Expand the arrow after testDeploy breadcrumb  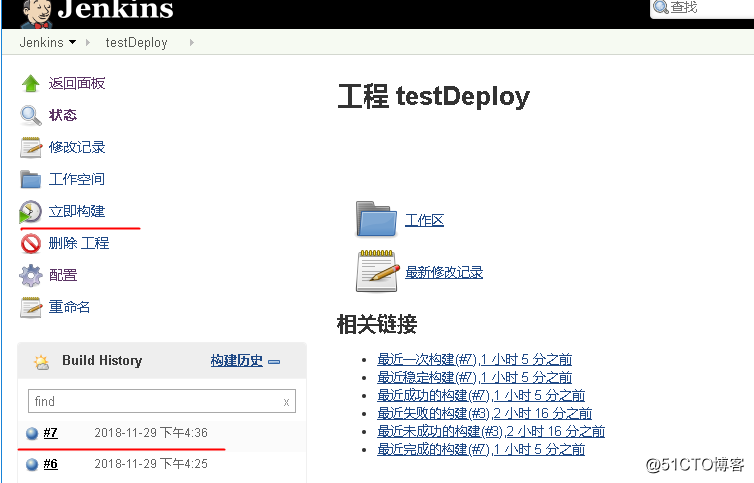tap(192, 42)
